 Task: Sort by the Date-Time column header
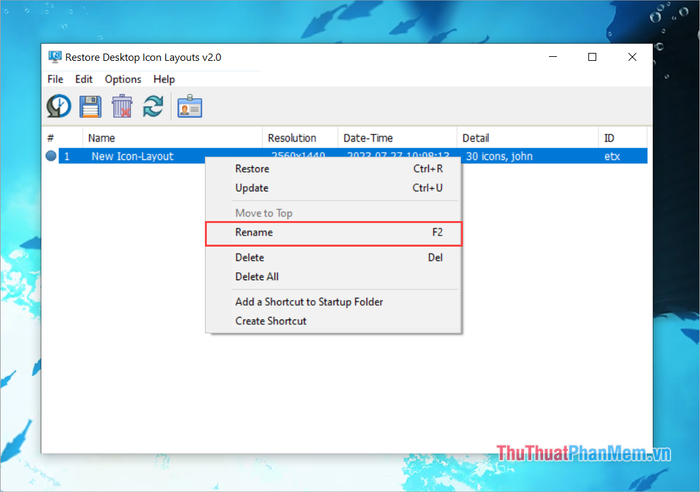point(397,138)
